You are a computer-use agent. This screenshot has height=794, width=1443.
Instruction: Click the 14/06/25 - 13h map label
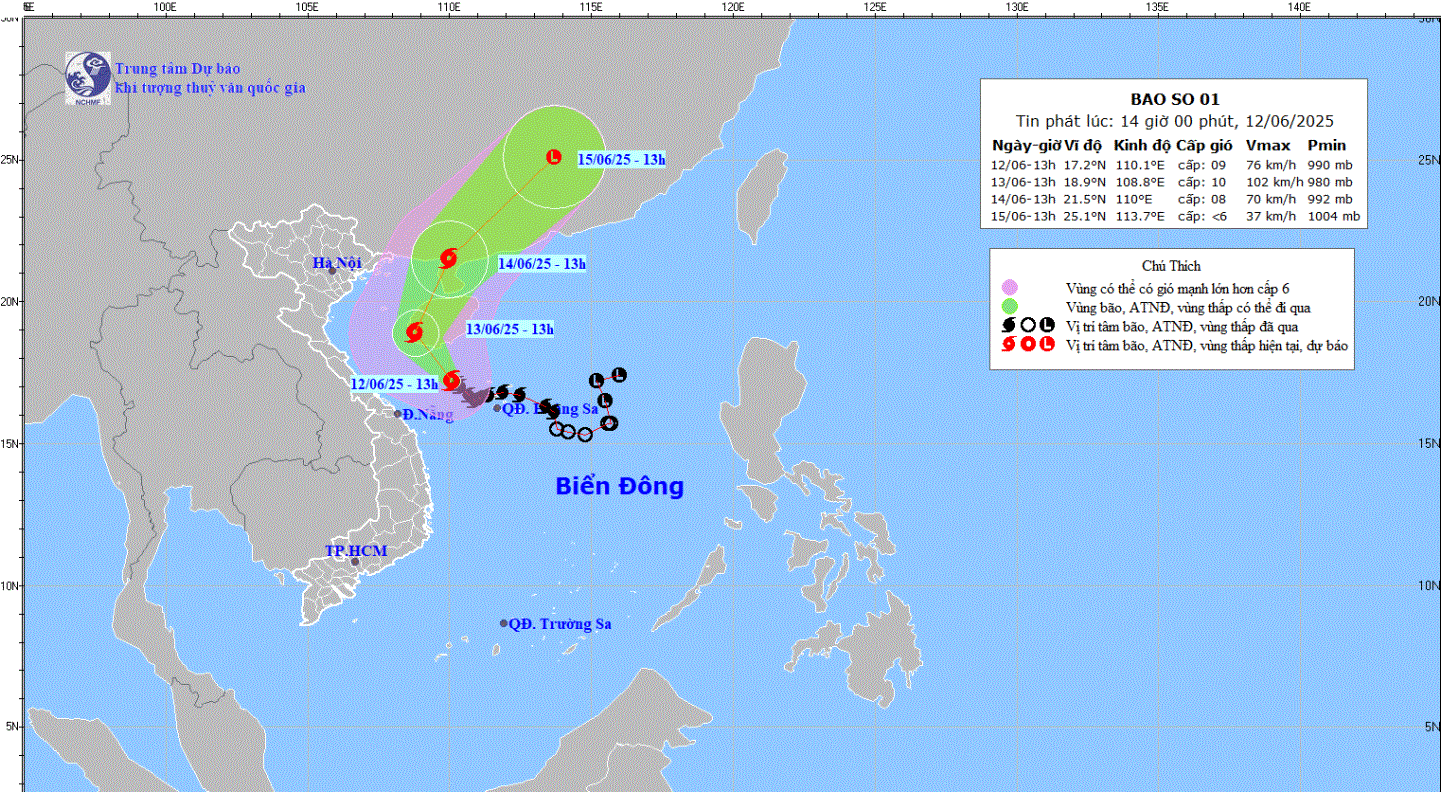pos(542,264)
